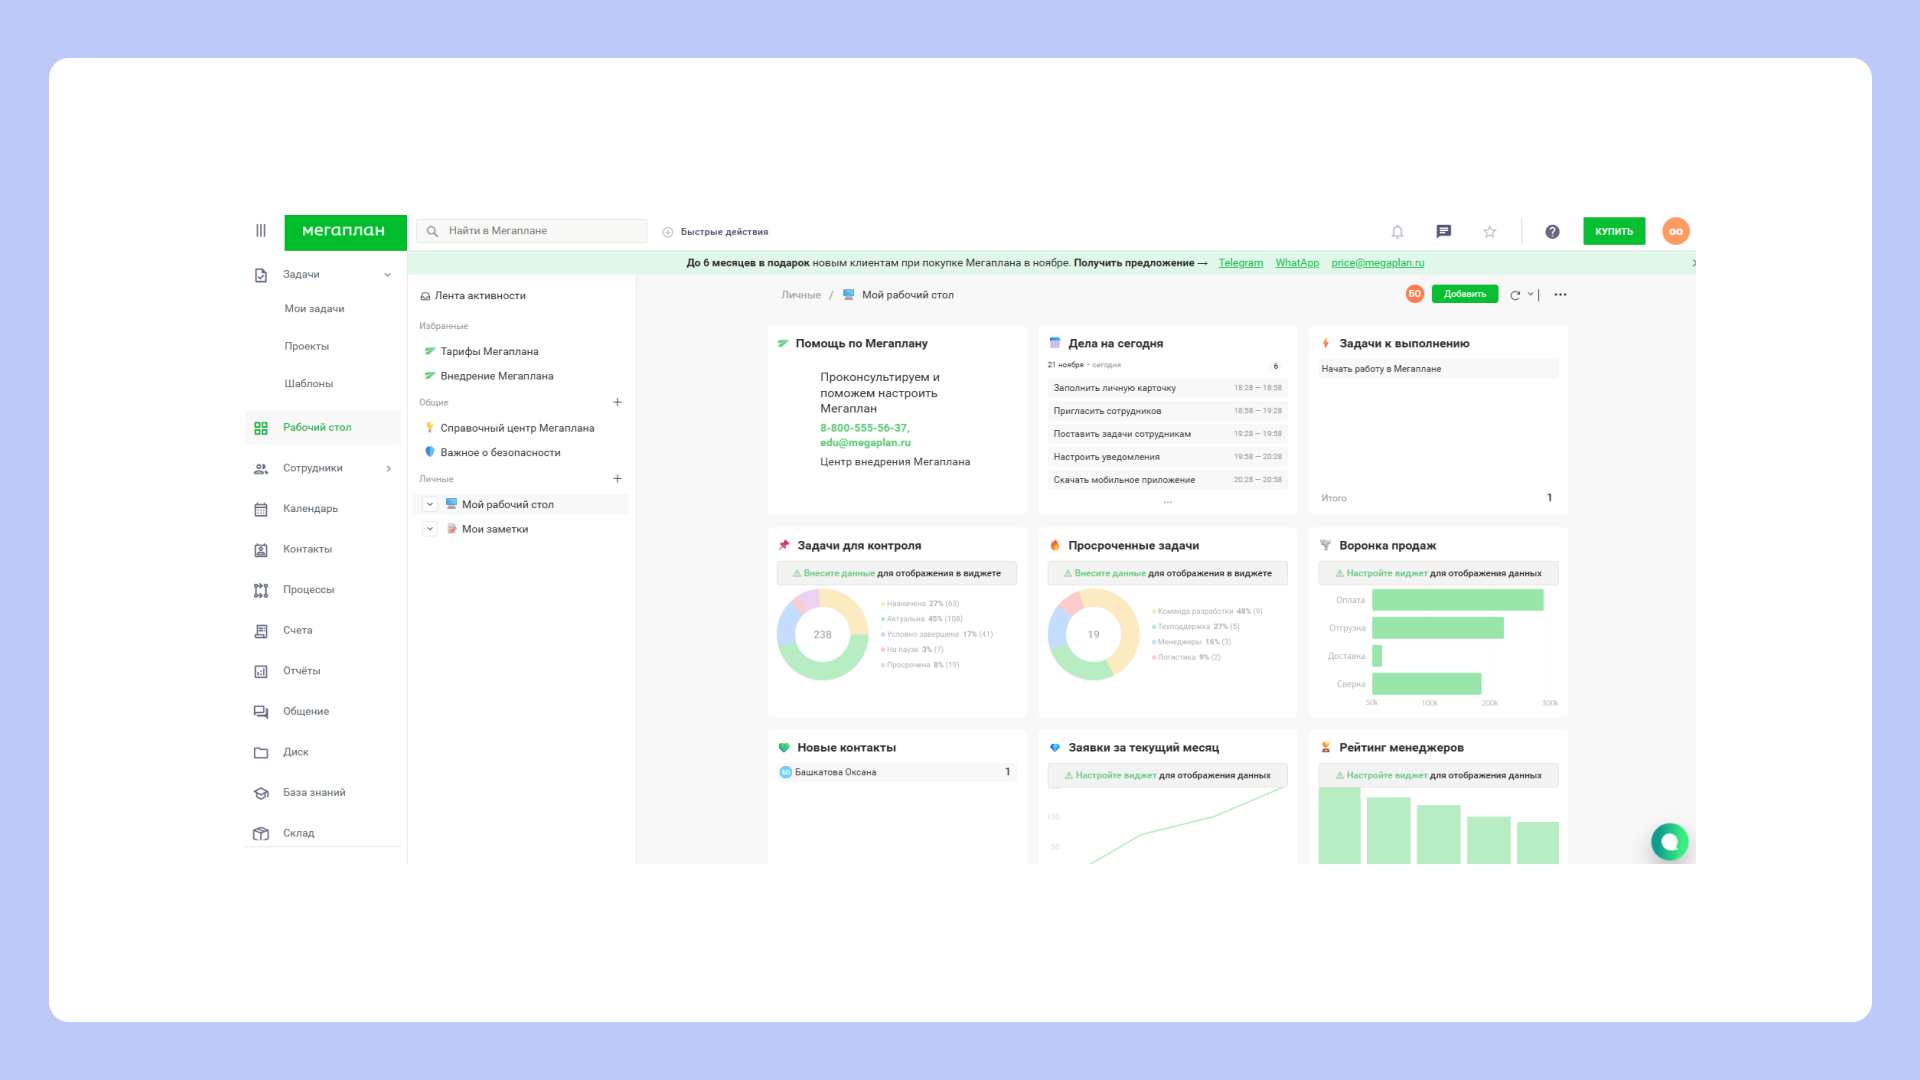Open the green chat support bubble
The height and width of the screenshot is (1080, 1920).
pos(1669,842)
